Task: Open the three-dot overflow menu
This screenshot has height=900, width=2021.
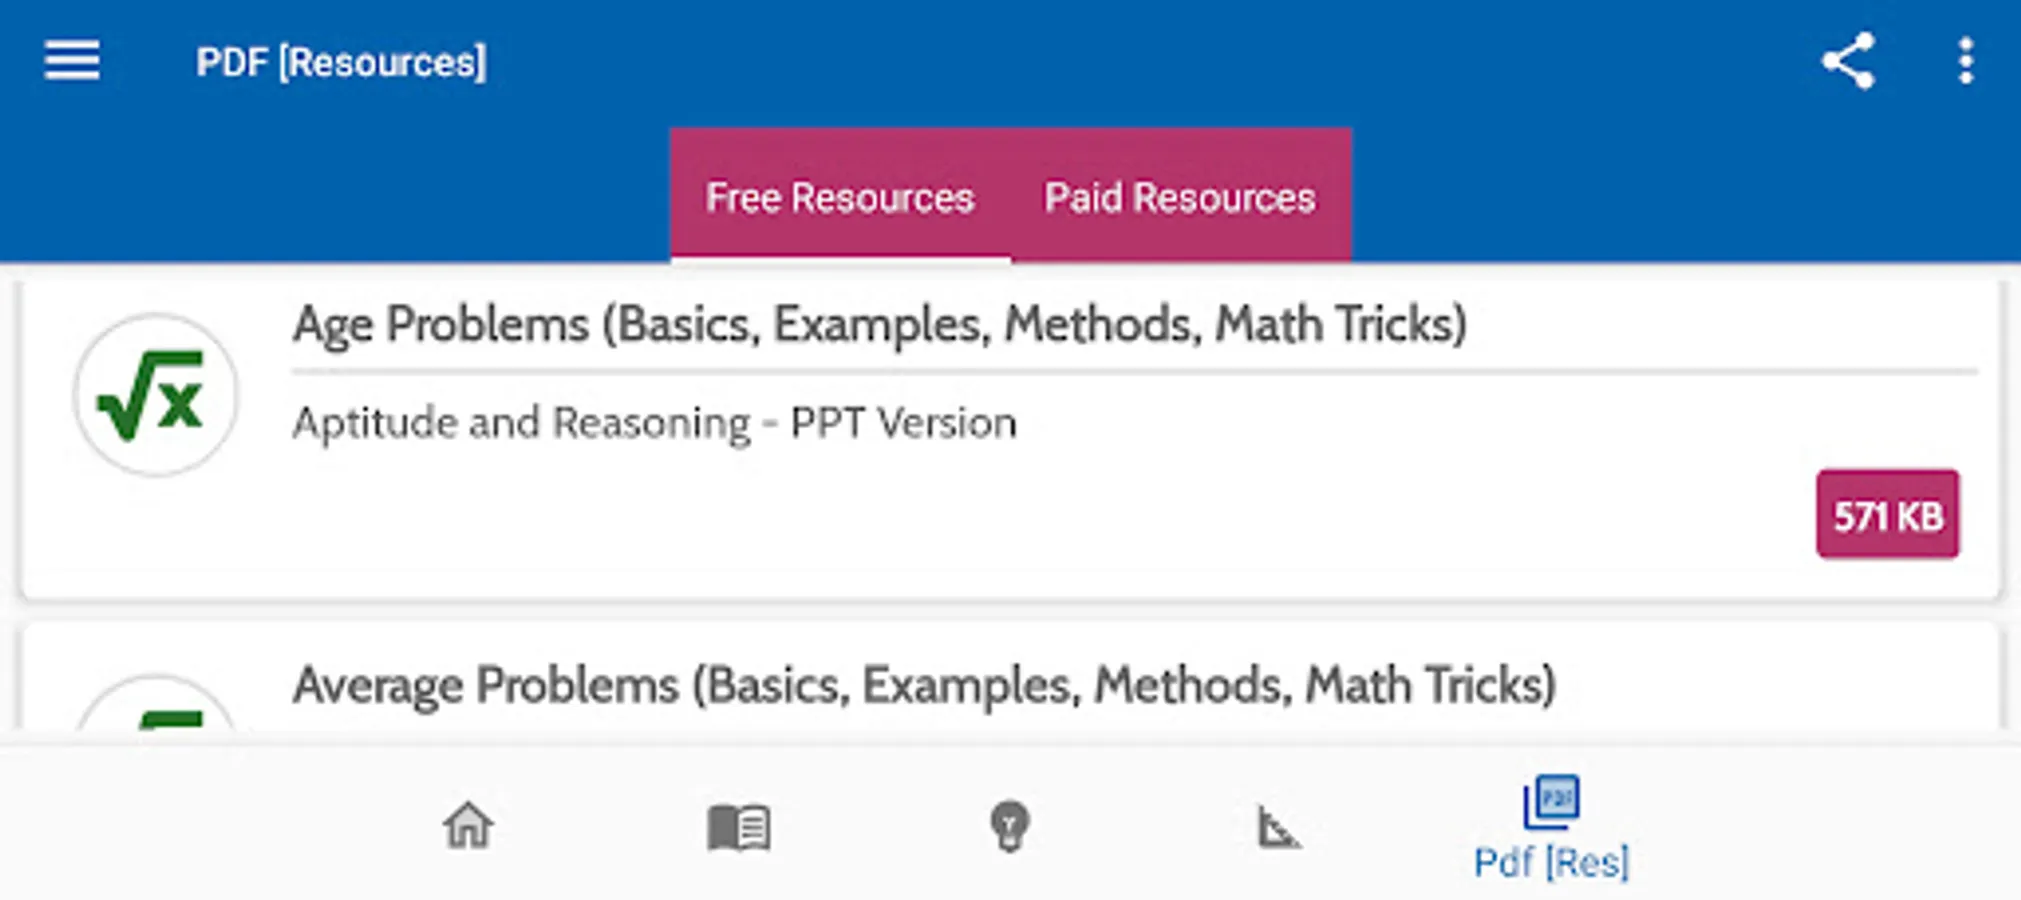Action: point(1965,61)
